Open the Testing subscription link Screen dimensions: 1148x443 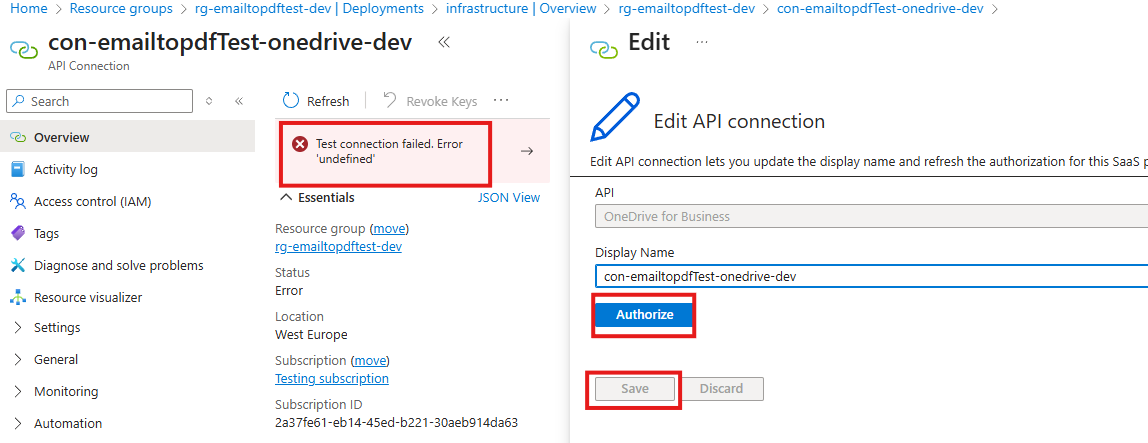click(x=332, y=379)
